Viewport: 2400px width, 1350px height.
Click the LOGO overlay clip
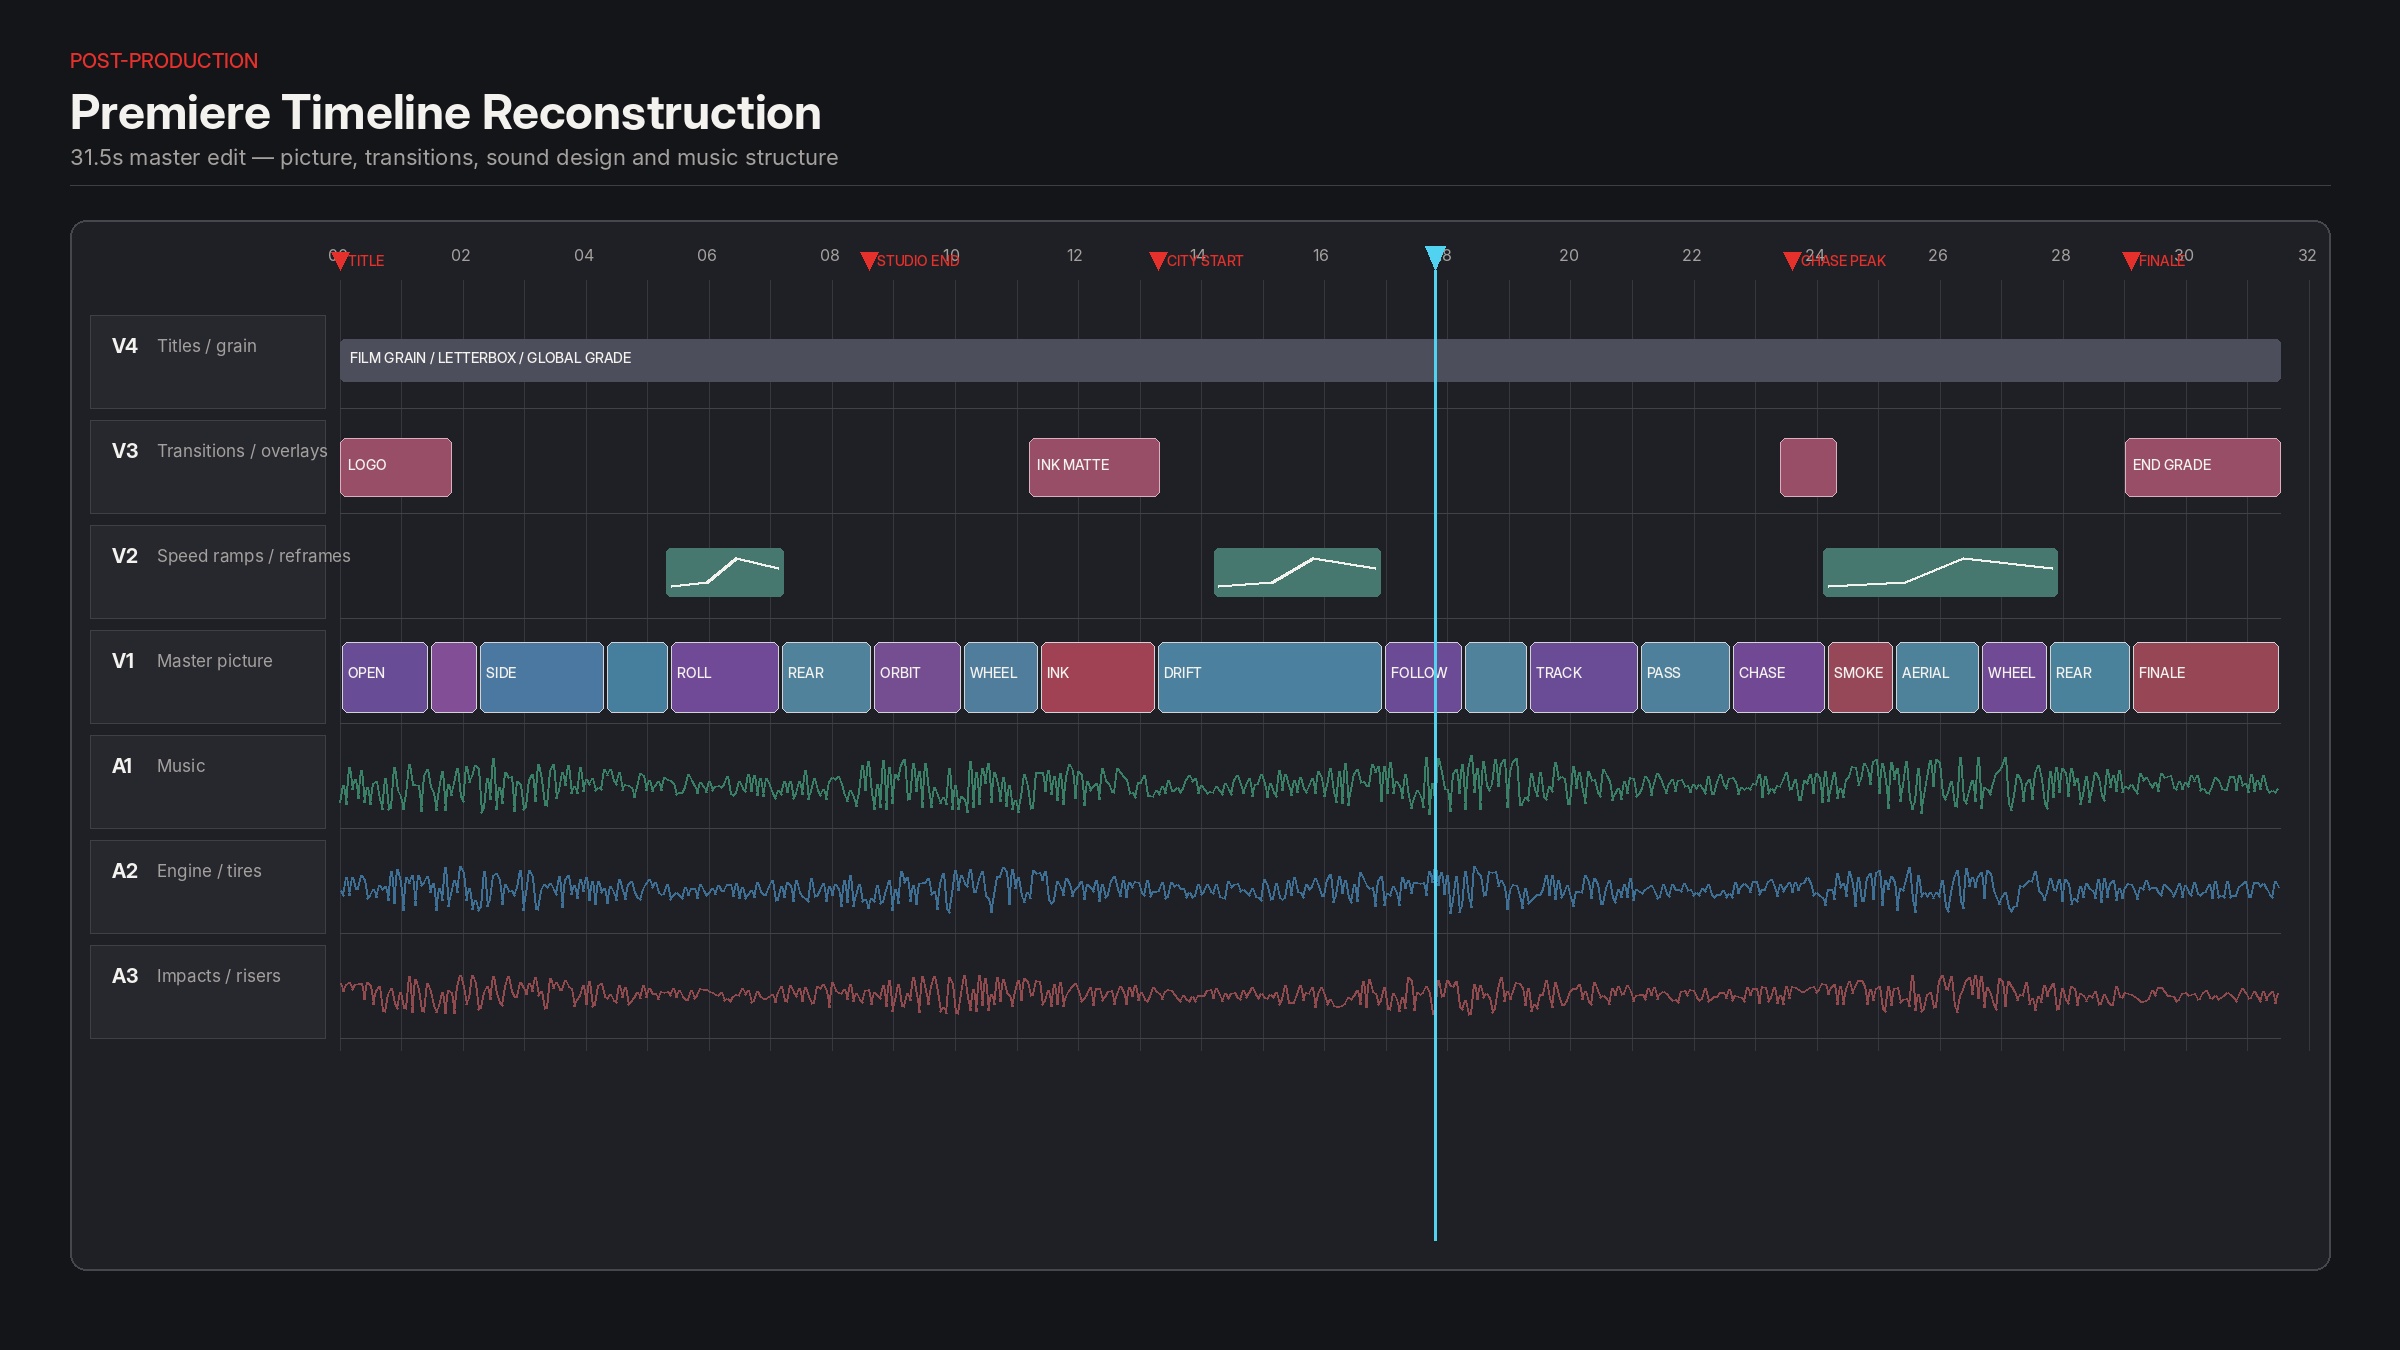pos(396,467)
